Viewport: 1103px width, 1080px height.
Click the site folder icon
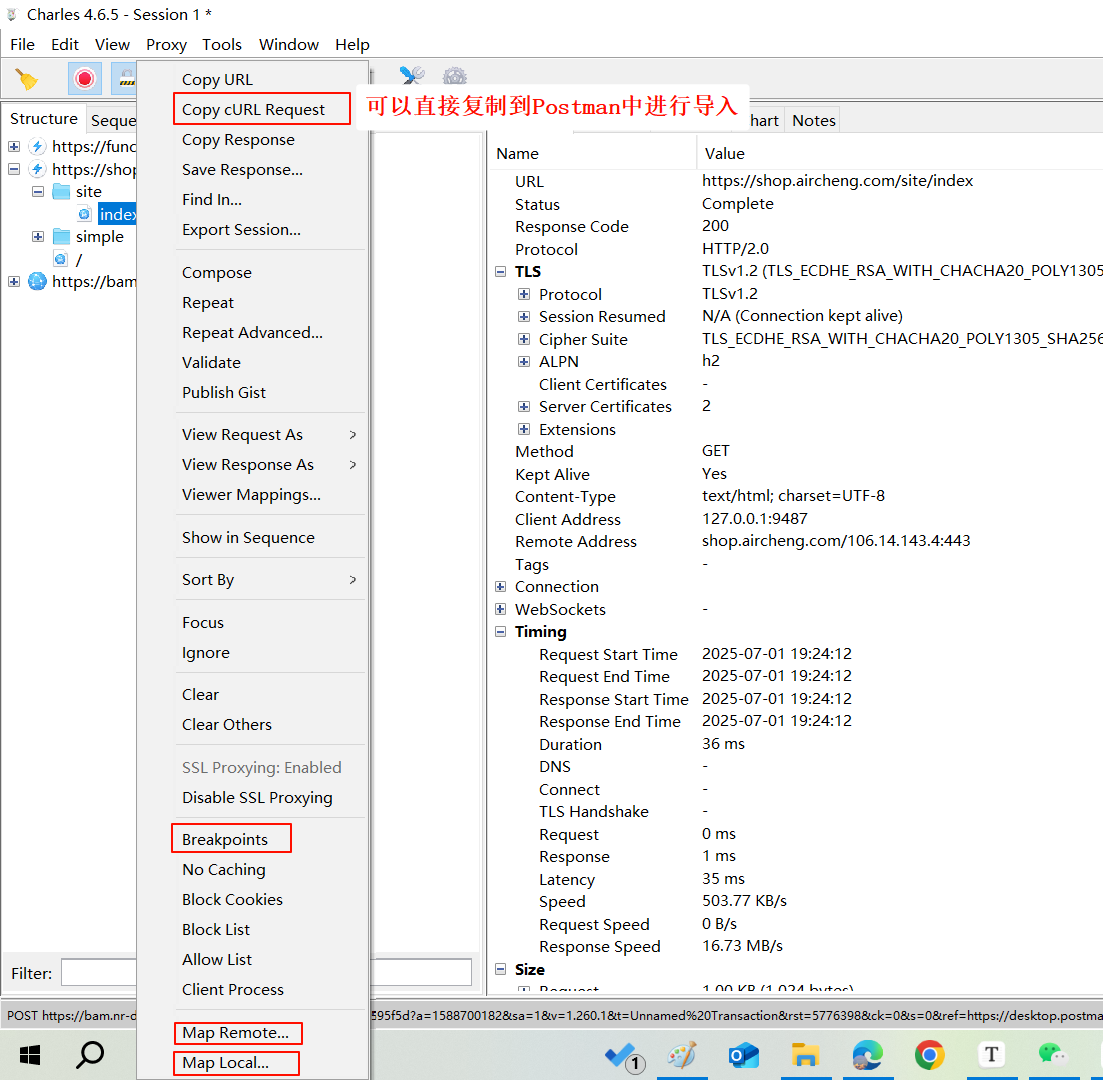tap(61, 191)
